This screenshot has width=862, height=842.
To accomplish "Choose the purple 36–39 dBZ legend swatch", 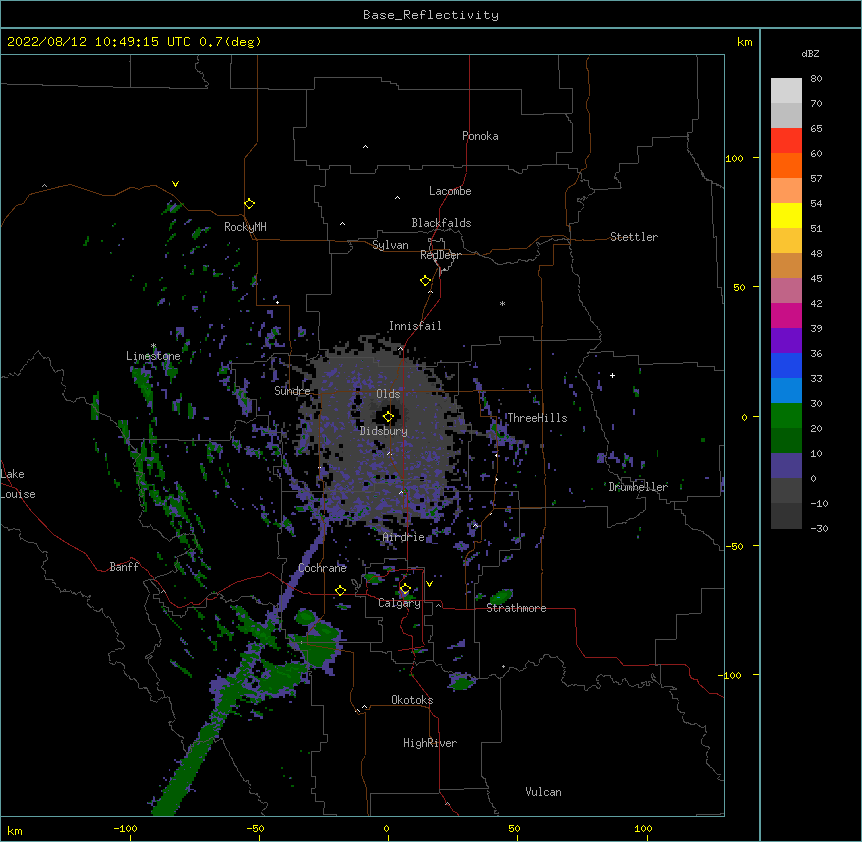I will 786,341.
